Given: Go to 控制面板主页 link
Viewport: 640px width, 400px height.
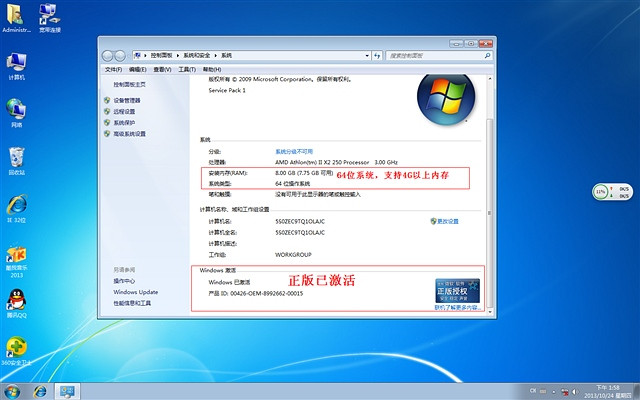Looking at the screenshot, I should (x=129, y=84).
